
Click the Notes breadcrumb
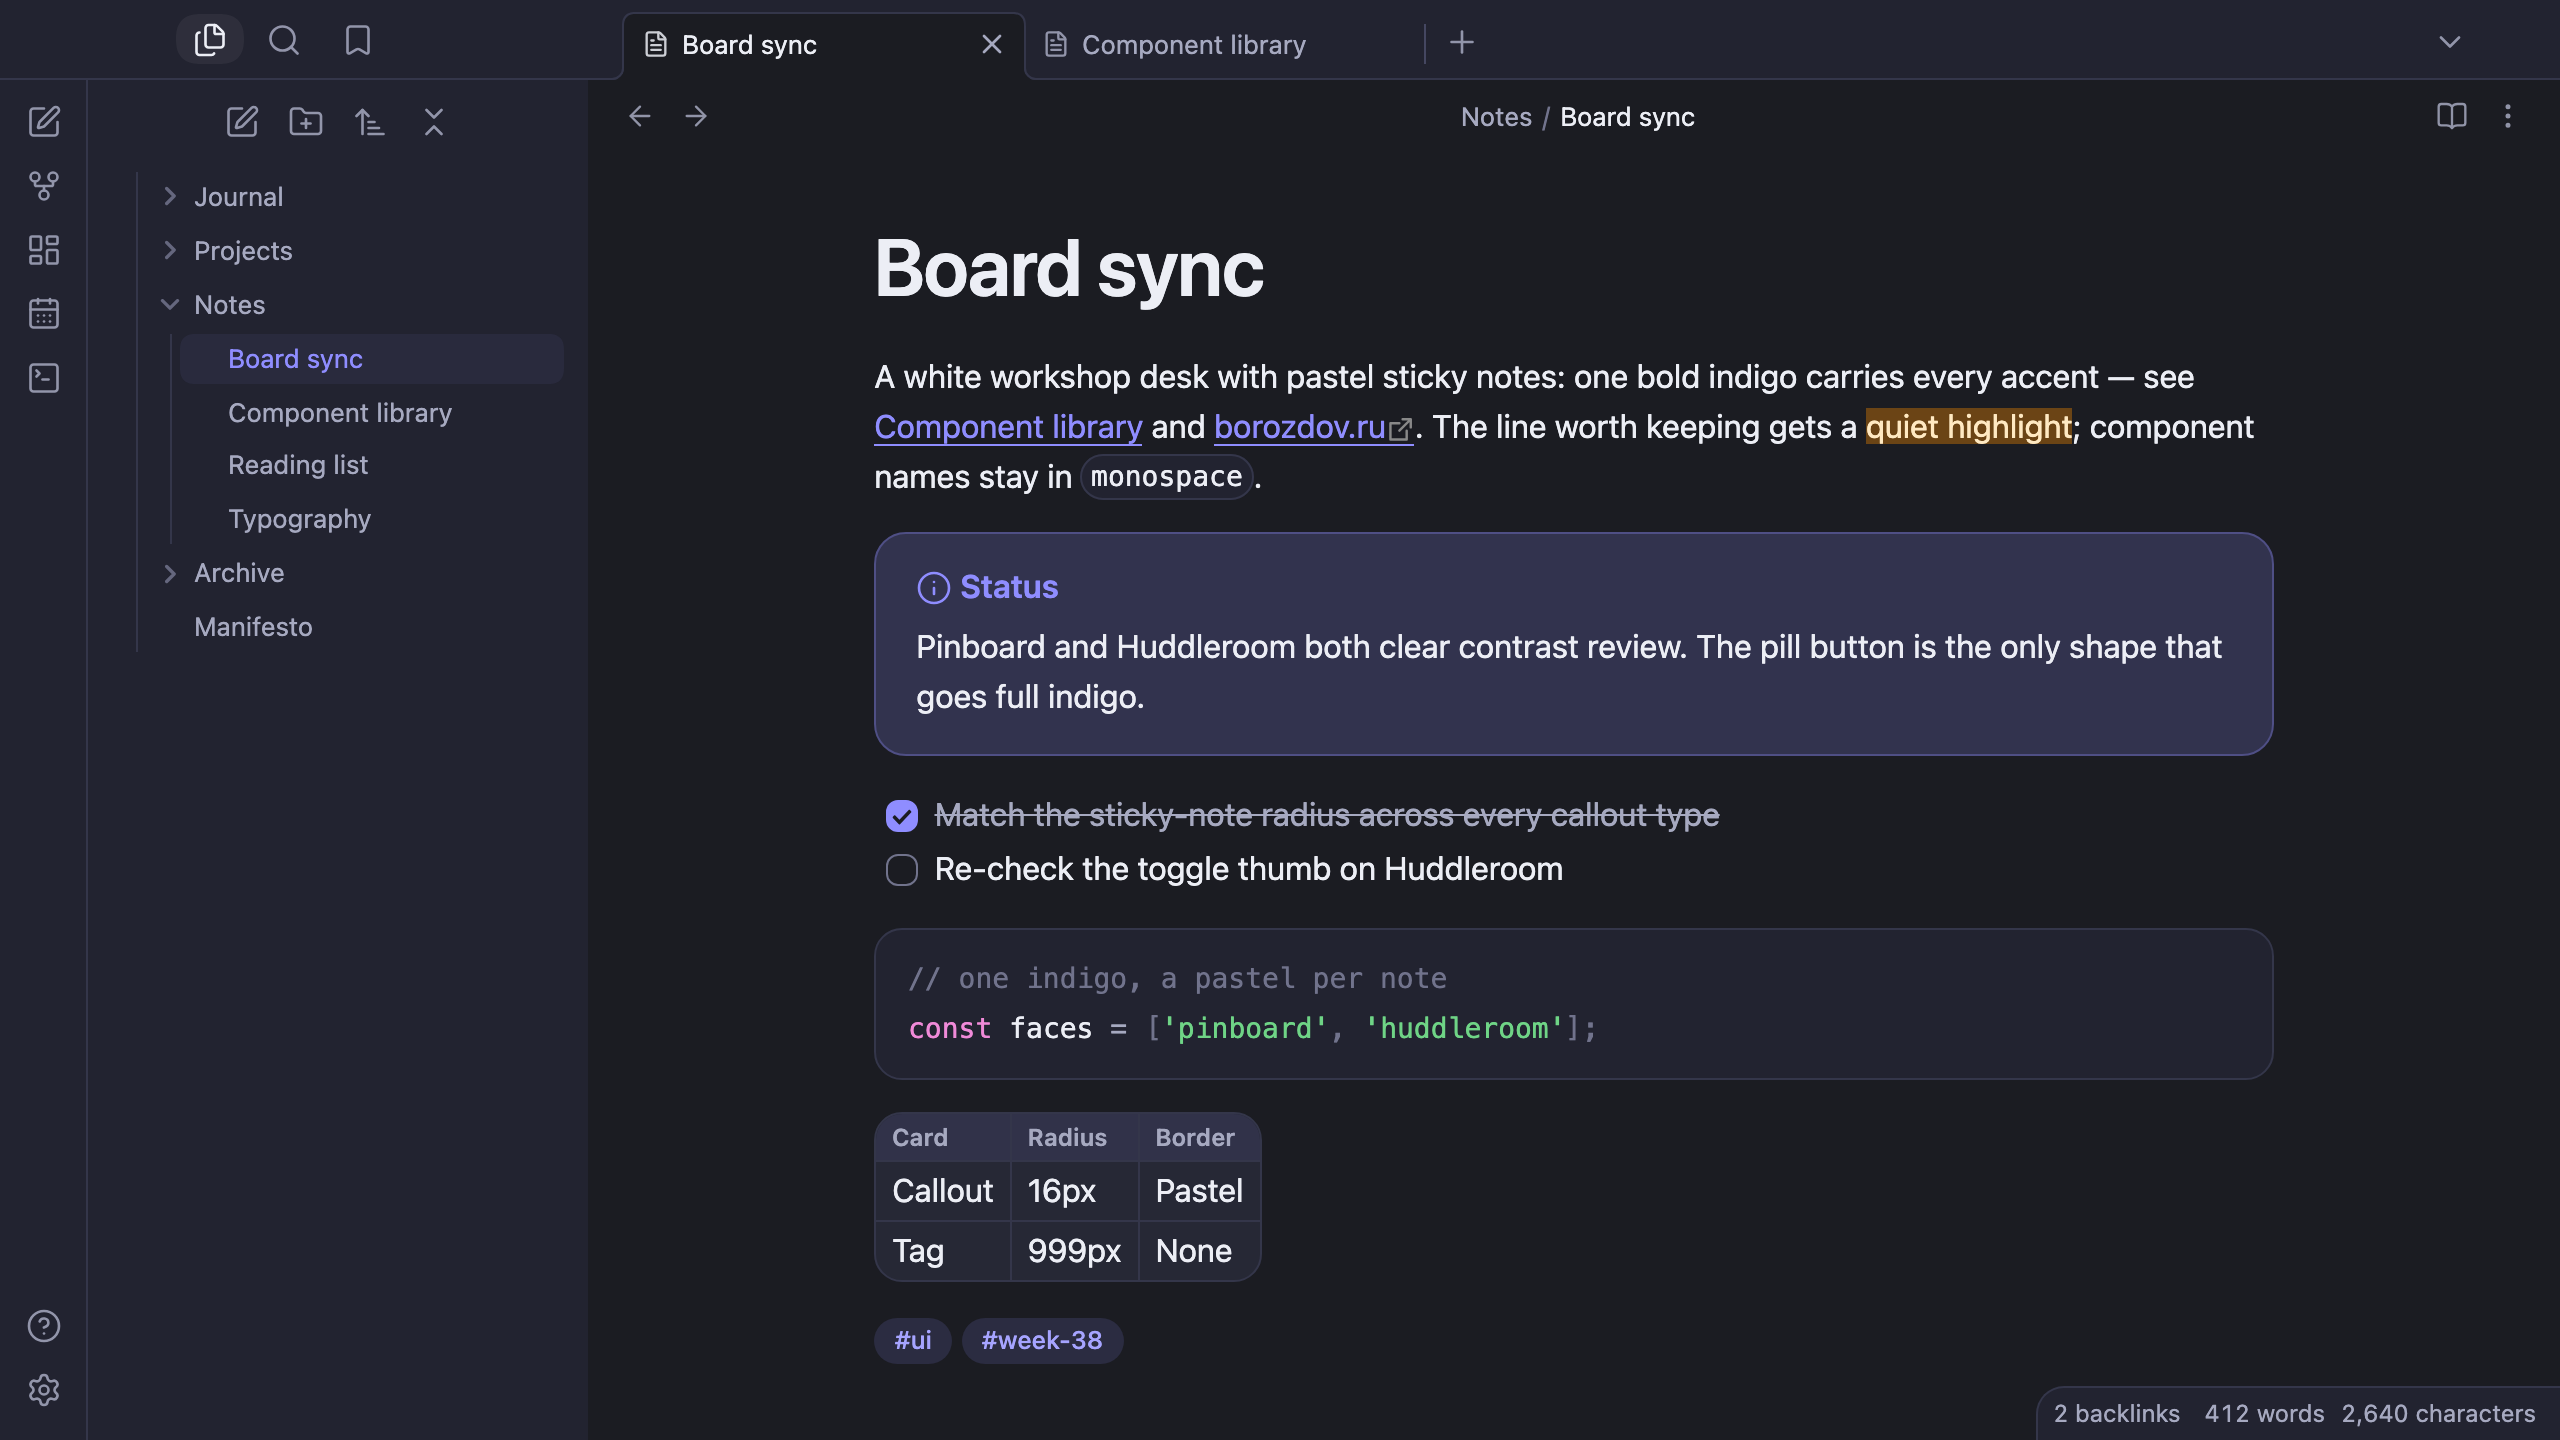tap(1496, 117)
